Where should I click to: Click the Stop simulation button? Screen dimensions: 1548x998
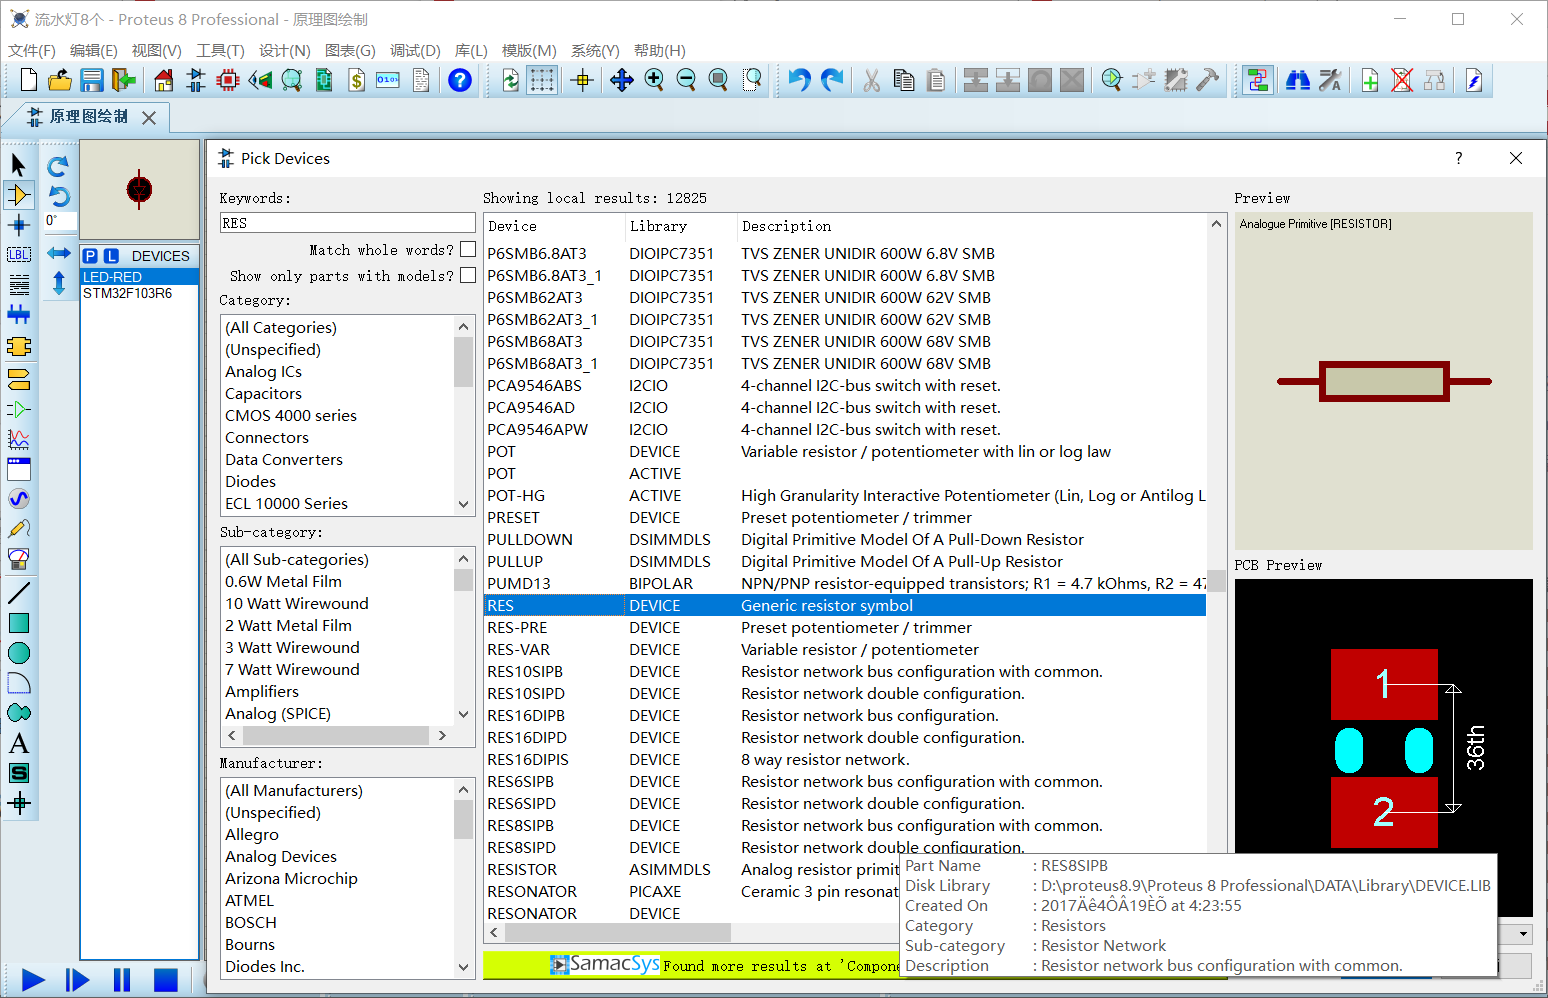pos(166,980)
